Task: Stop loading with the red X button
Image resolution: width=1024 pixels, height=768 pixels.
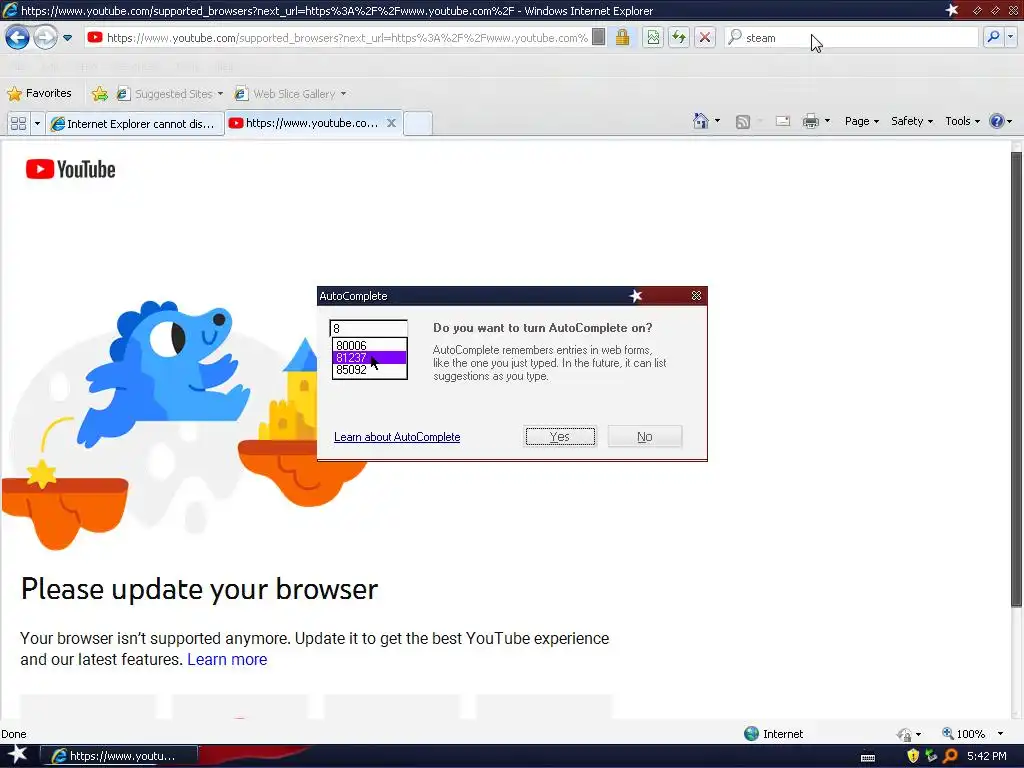Action: pos(705,37)
